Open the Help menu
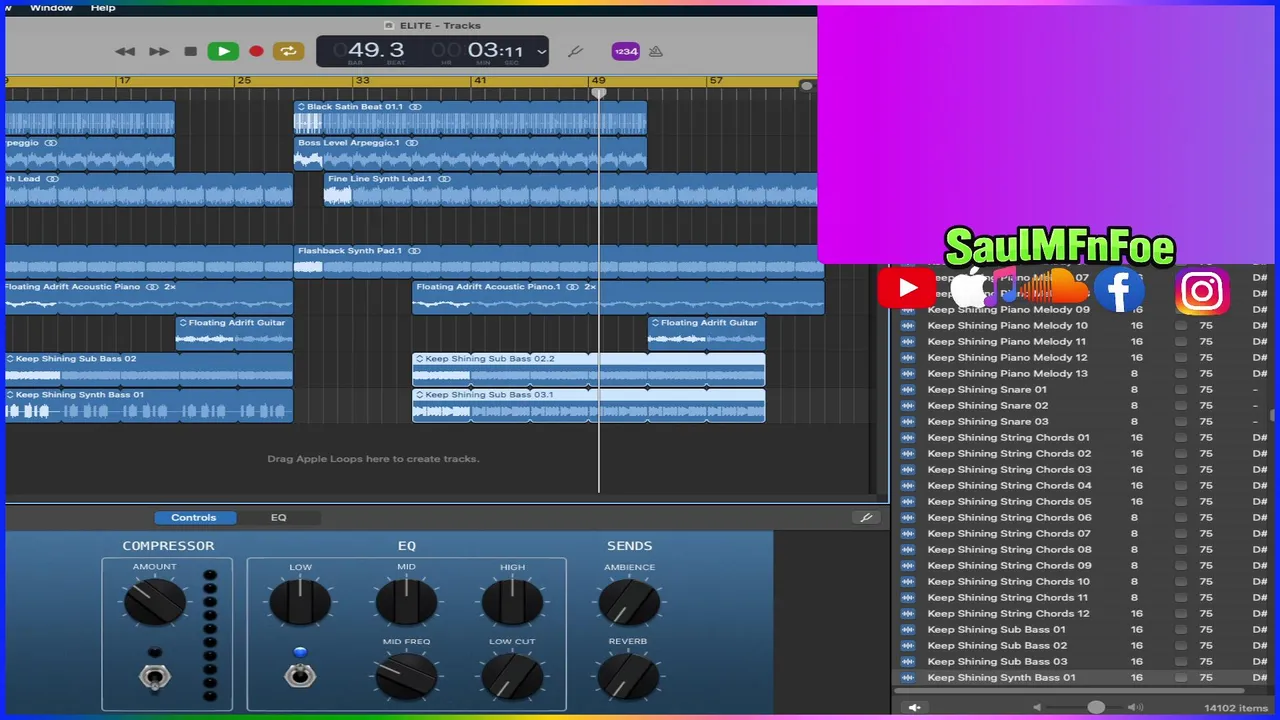This screenshot has height=720, width=1280. pos(103,7)
